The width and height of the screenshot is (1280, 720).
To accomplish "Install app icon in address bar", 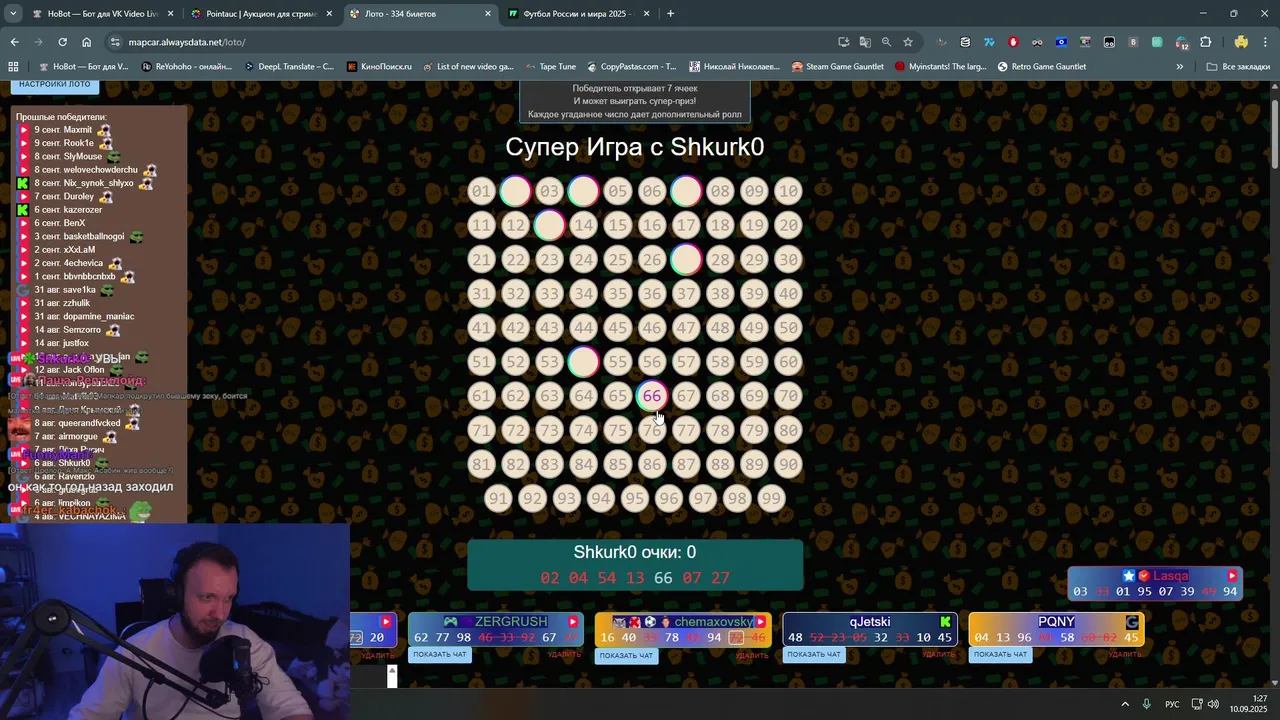I will point(844,42).
